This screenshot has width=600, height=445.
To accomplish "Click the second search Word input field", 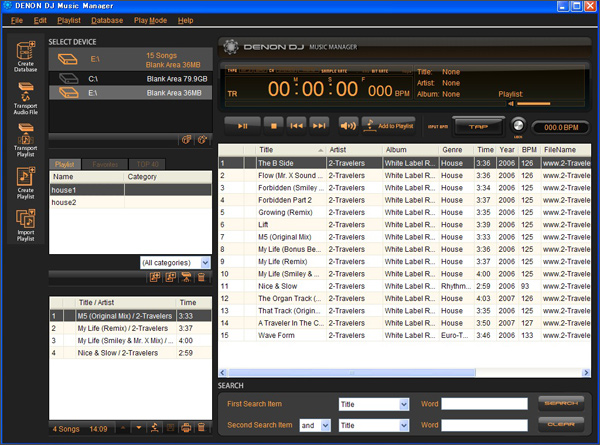I will (484, 425).
